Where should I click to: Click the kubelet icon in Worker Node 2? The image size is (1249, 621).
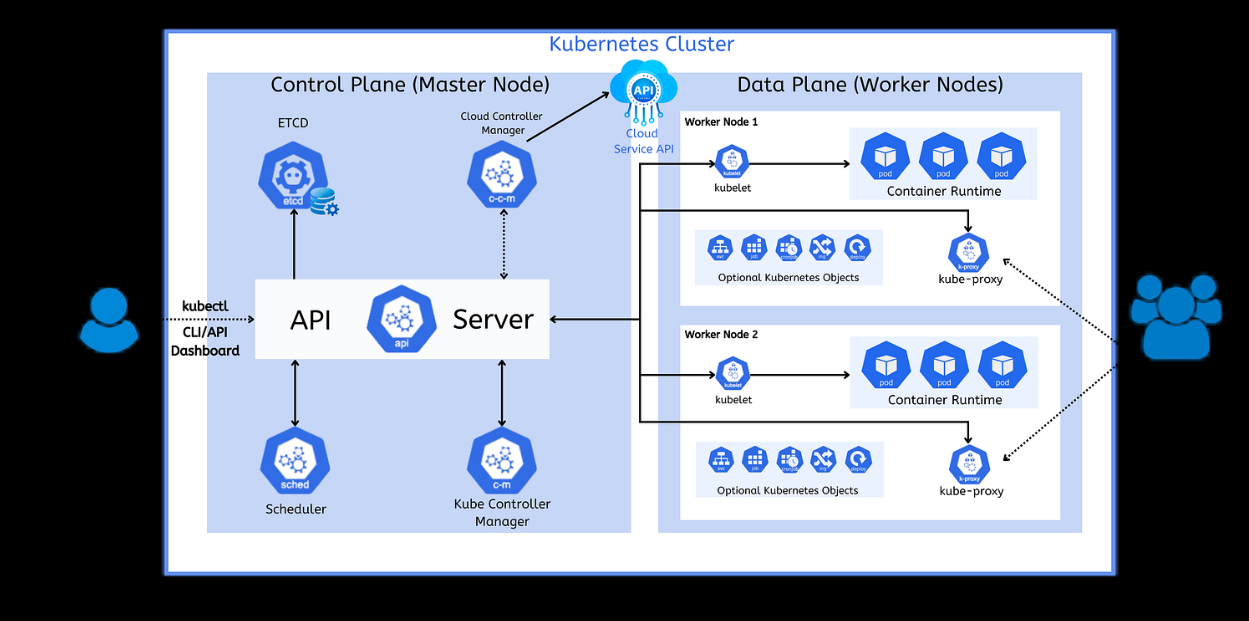pyautogui.click(x=733, y=375)
